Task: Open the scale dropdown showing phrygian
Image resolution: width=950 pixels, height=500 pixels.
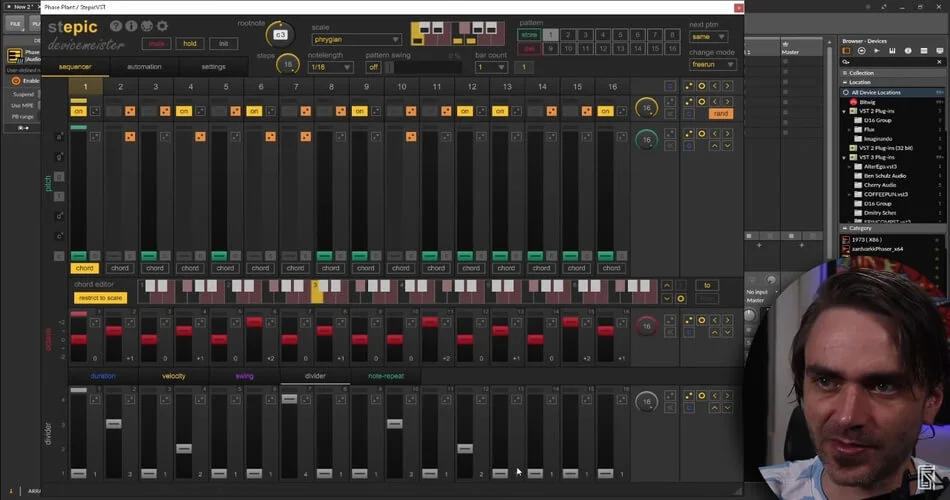Action: pos(356,39)
